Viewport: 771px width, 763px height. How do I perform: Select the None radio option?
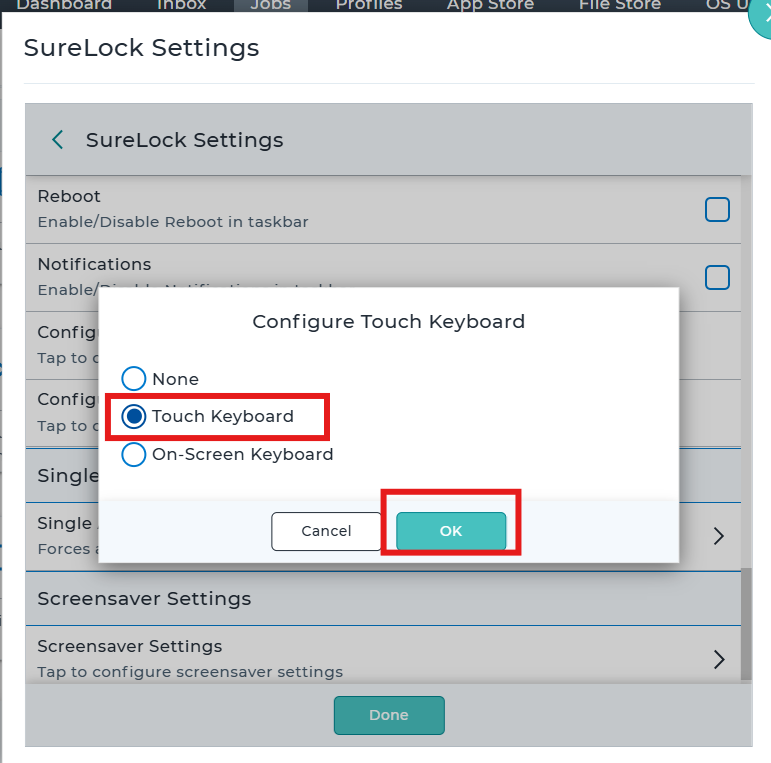tap(134, 379)
